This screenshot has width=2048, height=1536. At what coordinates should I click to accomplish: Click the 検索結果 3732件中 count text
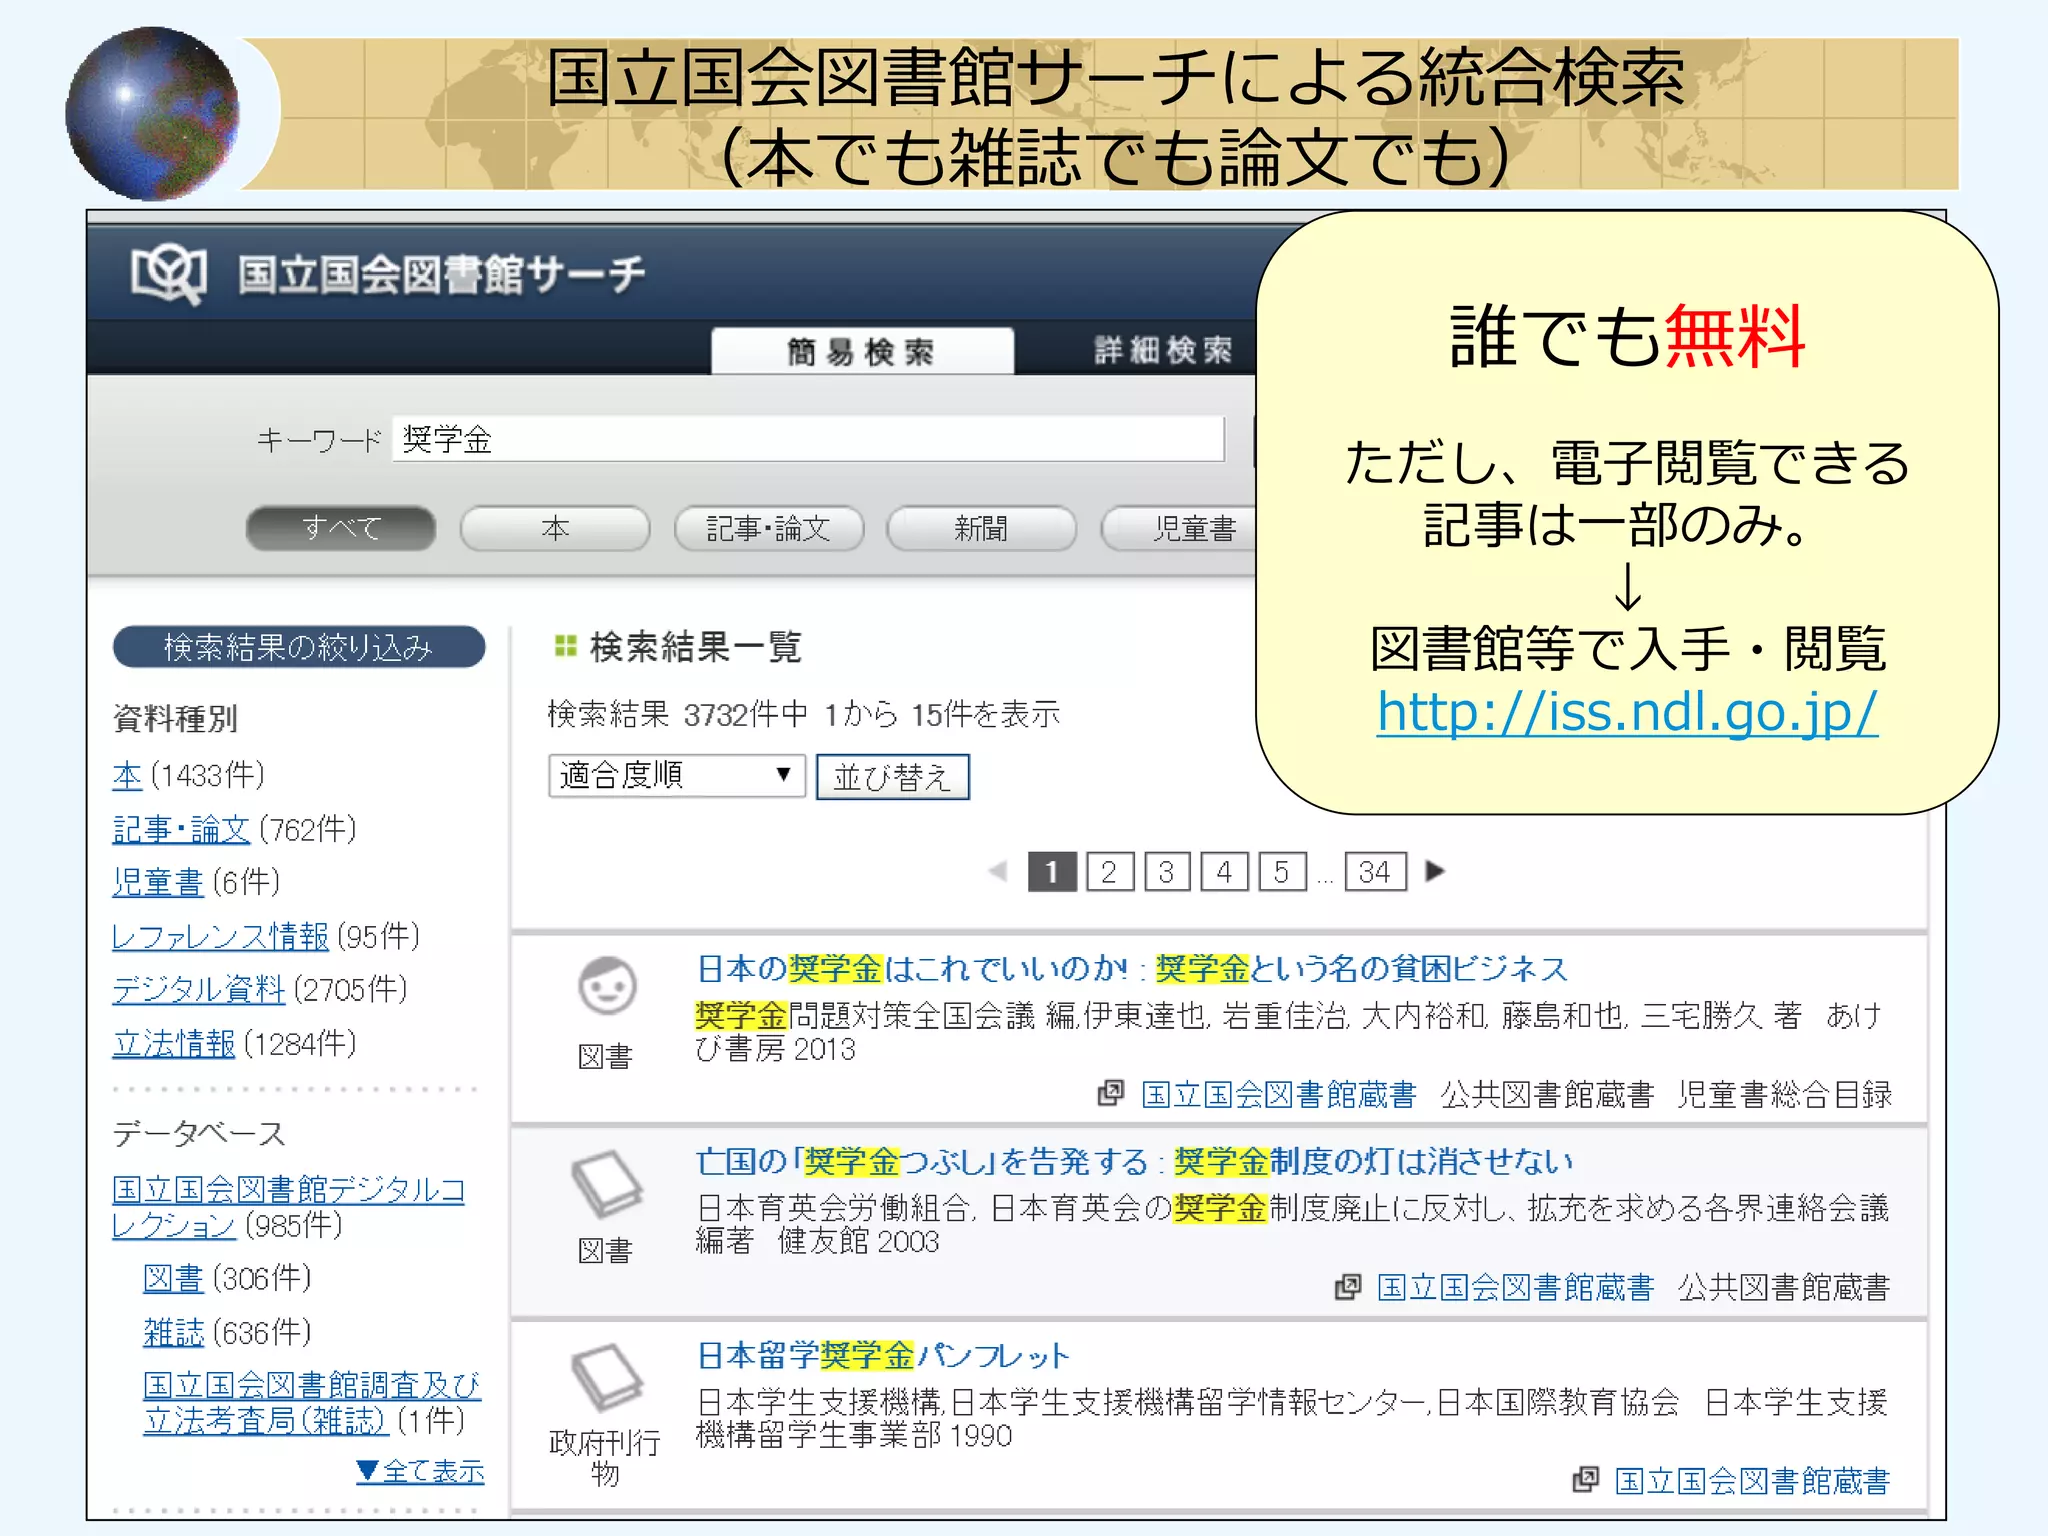678,714
